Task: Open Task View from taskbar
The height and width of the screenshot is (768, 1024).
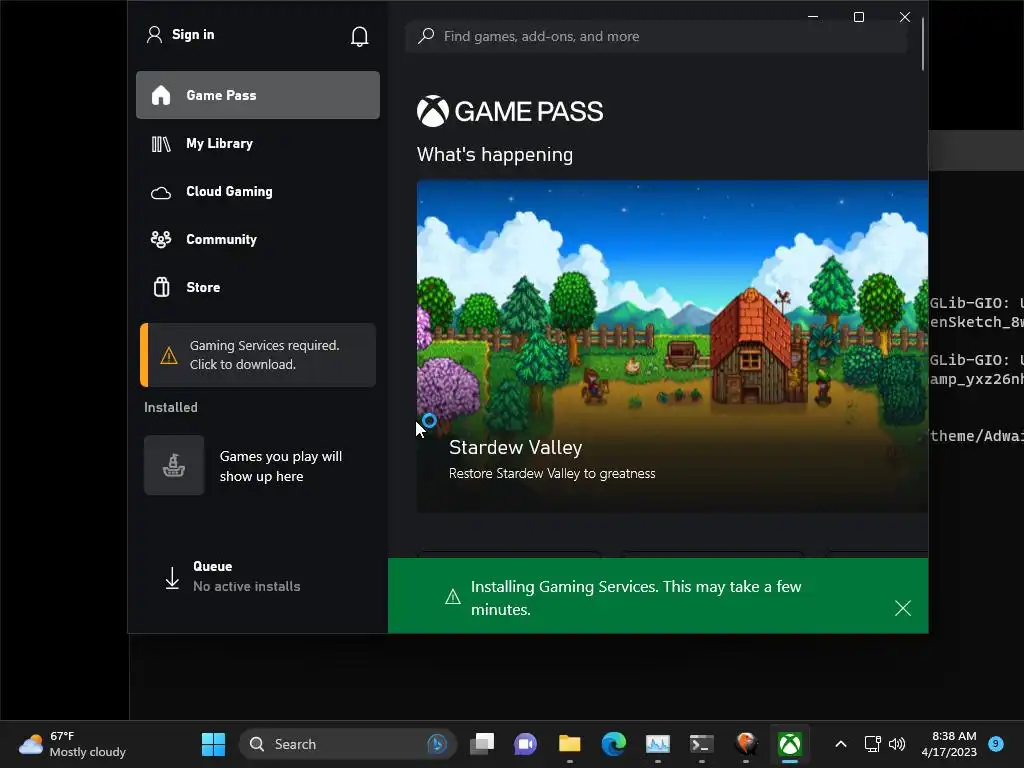Action: (482, 744)
